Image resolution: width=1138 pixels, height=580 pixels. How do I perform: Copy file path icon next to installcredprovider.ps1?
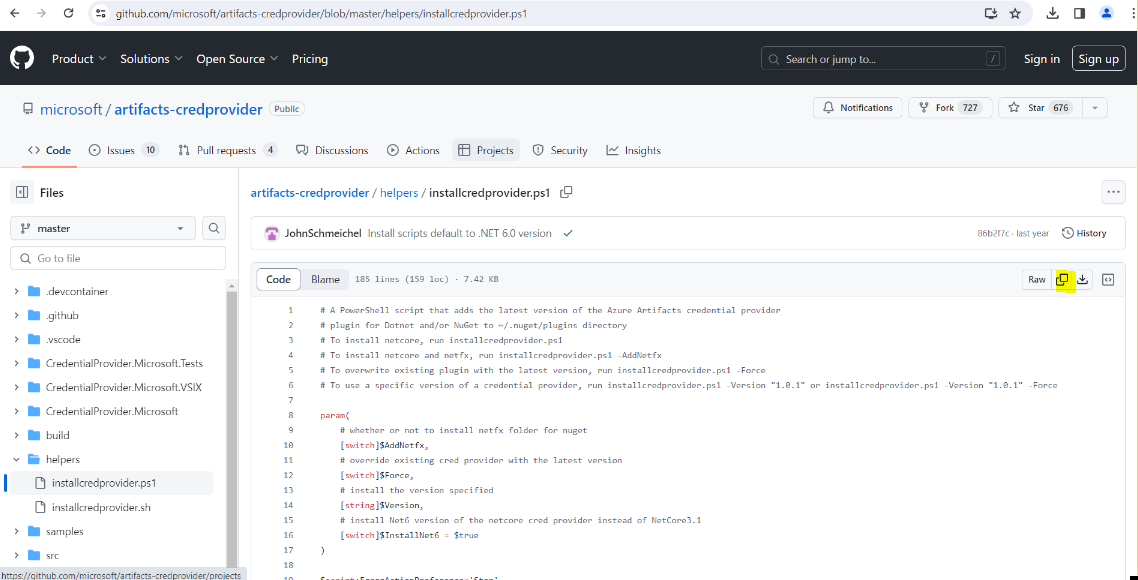point(566,192)
